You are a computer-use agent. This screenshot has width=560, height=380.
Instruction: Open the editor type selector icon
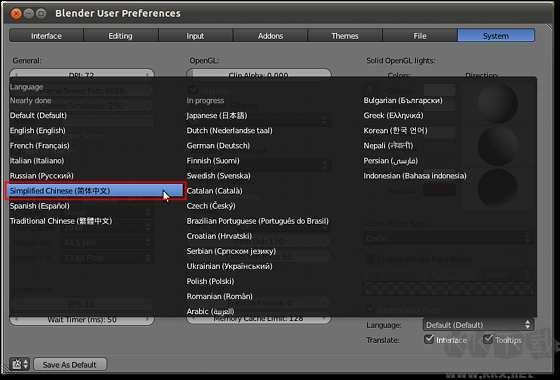pyautogui.click(x=19, y=364)
